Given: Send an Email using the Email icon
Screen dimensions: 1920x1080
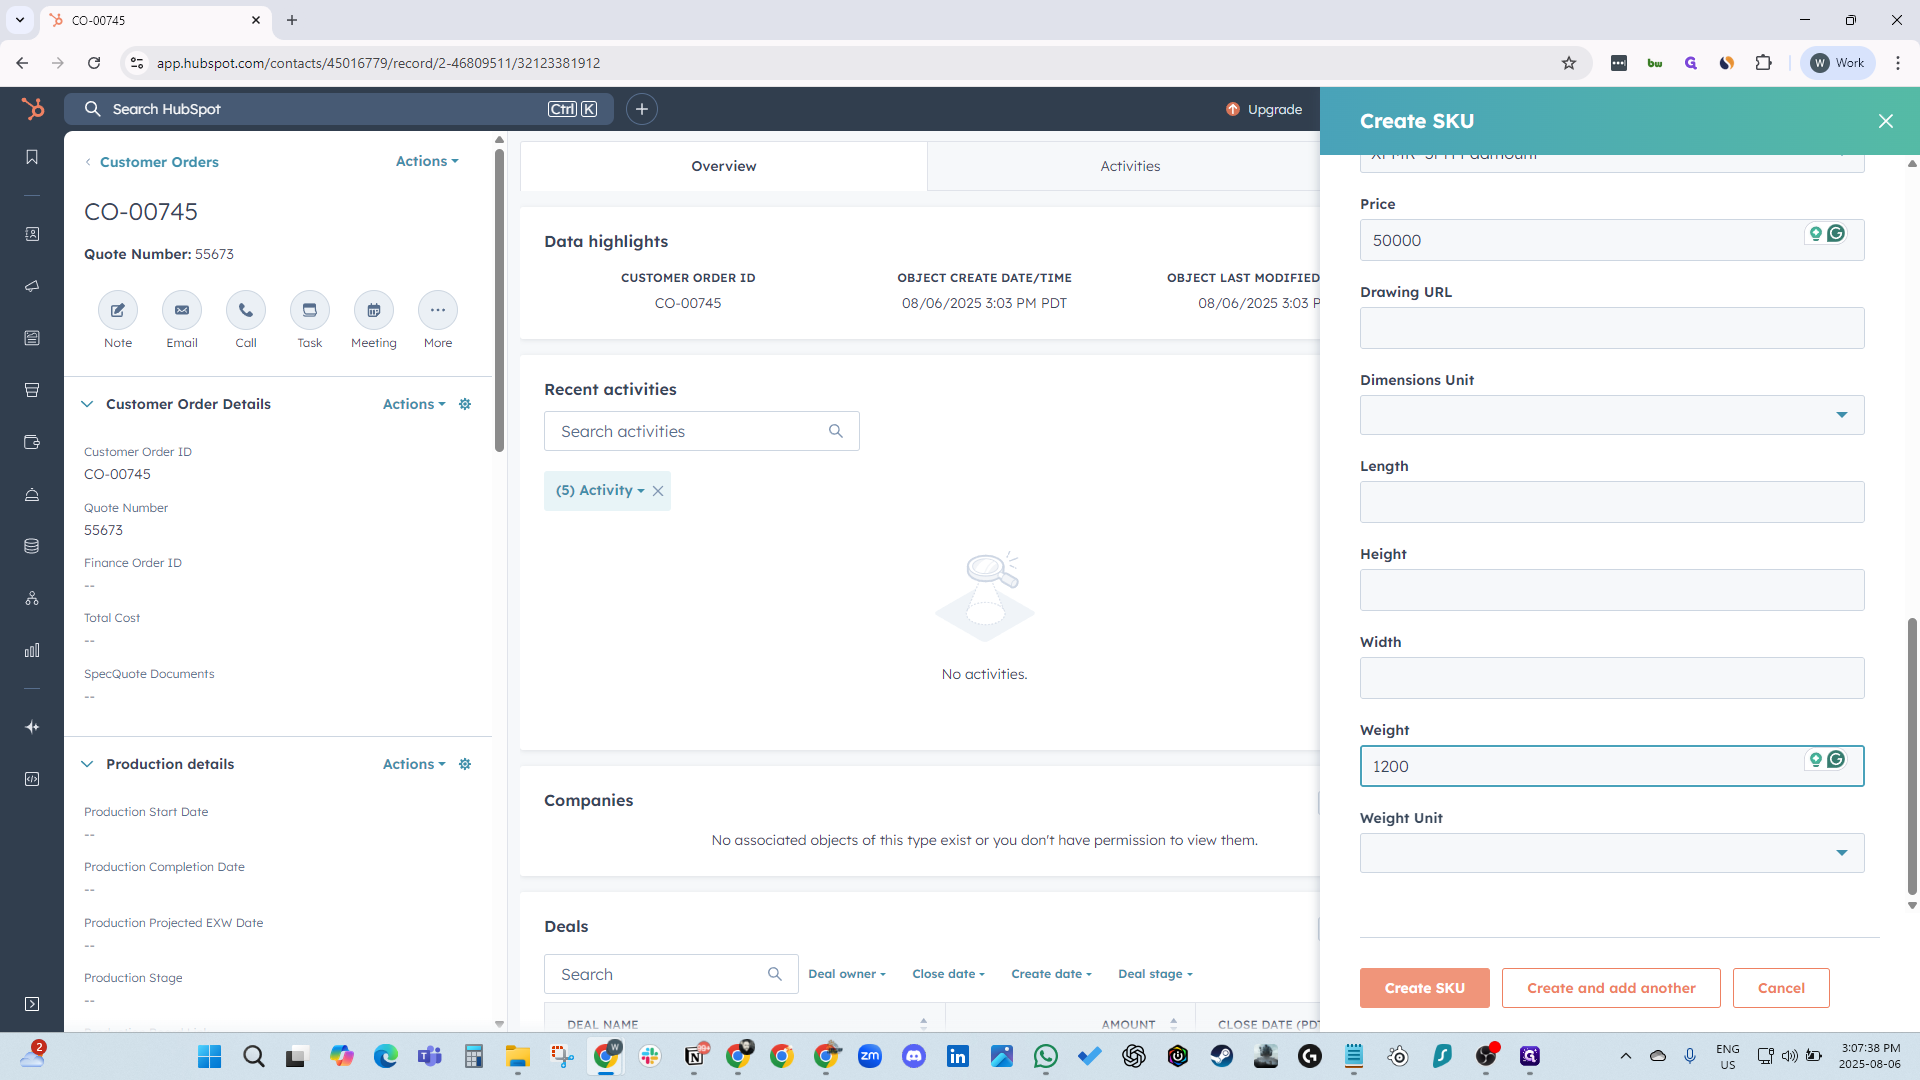Looking at the screenshot, I should (x=181, y=310).
